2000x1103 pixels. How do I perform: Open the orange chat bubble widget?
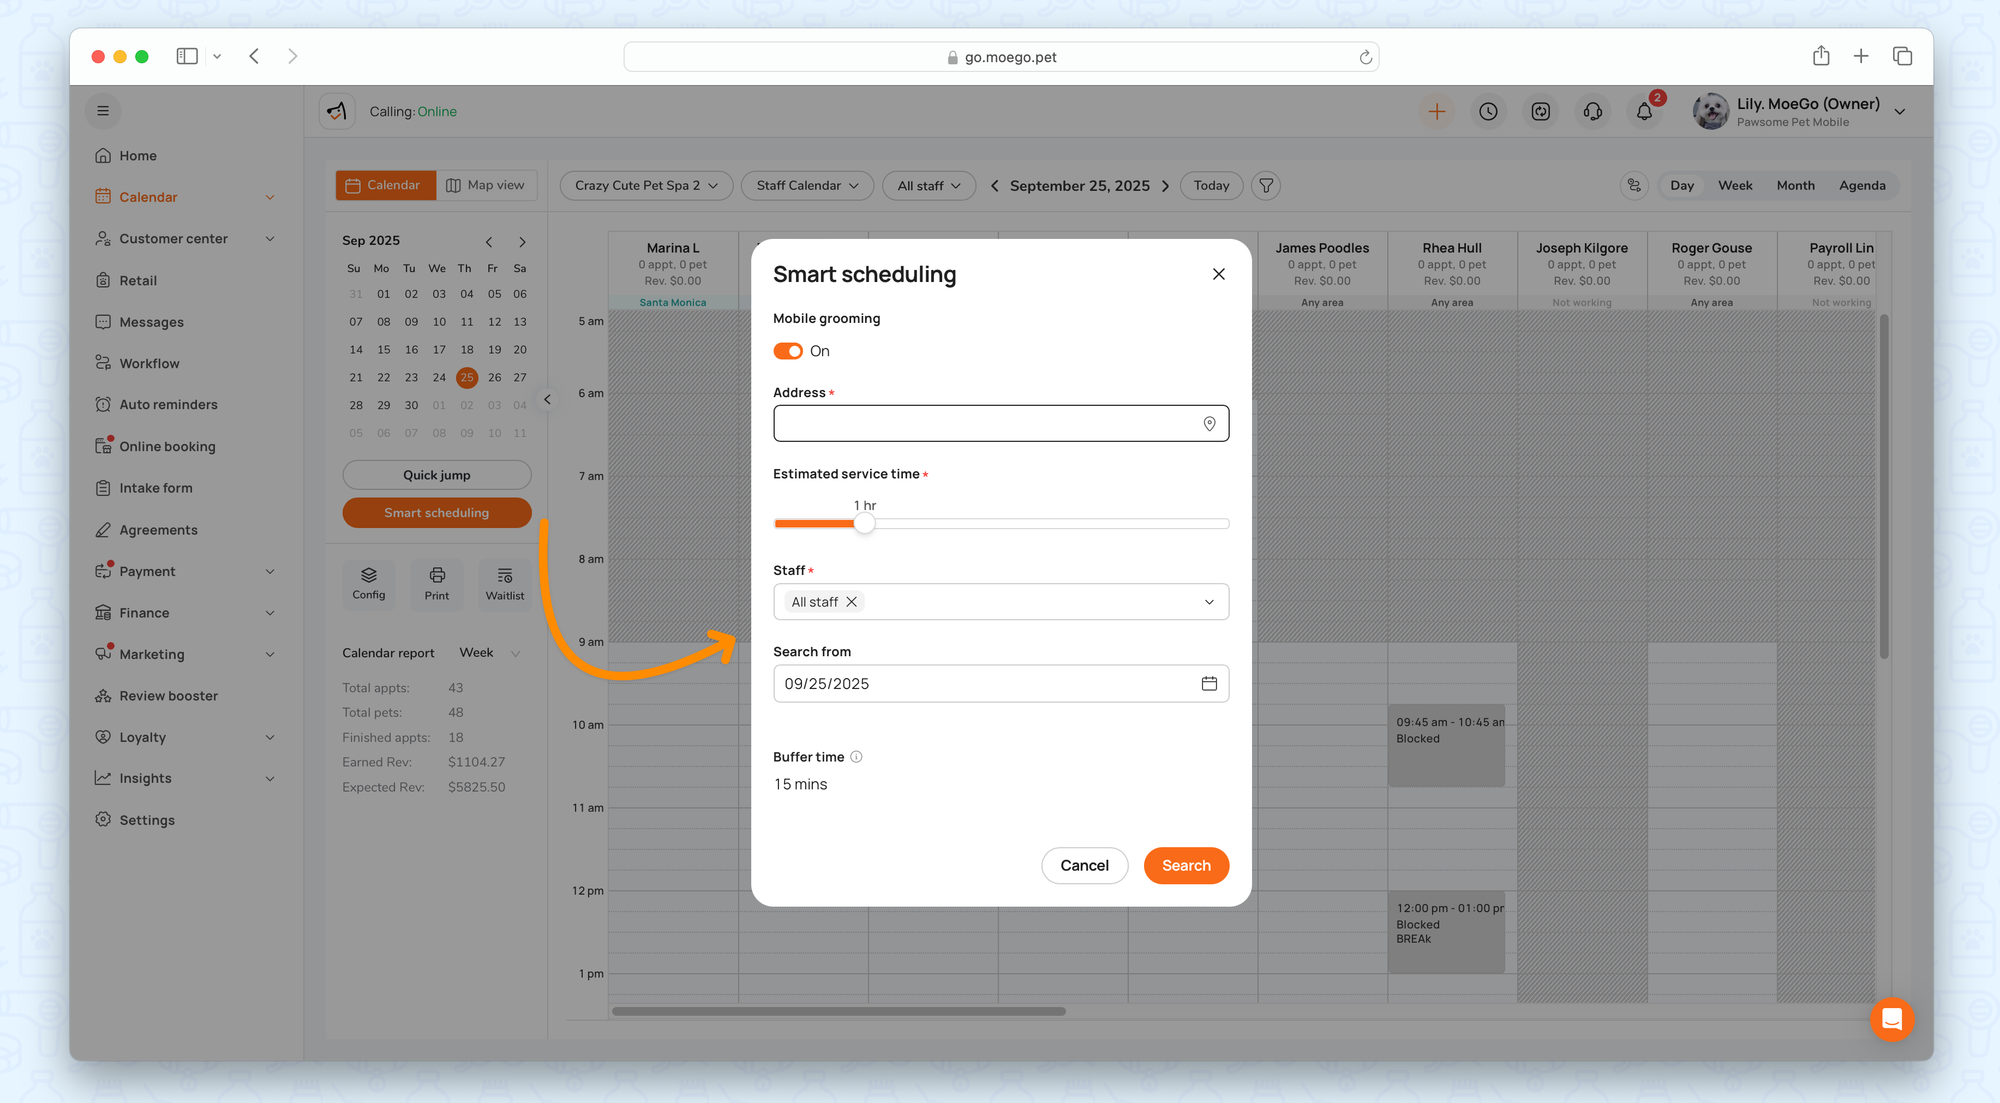pyautogui.click(x=1891, y=1019)
